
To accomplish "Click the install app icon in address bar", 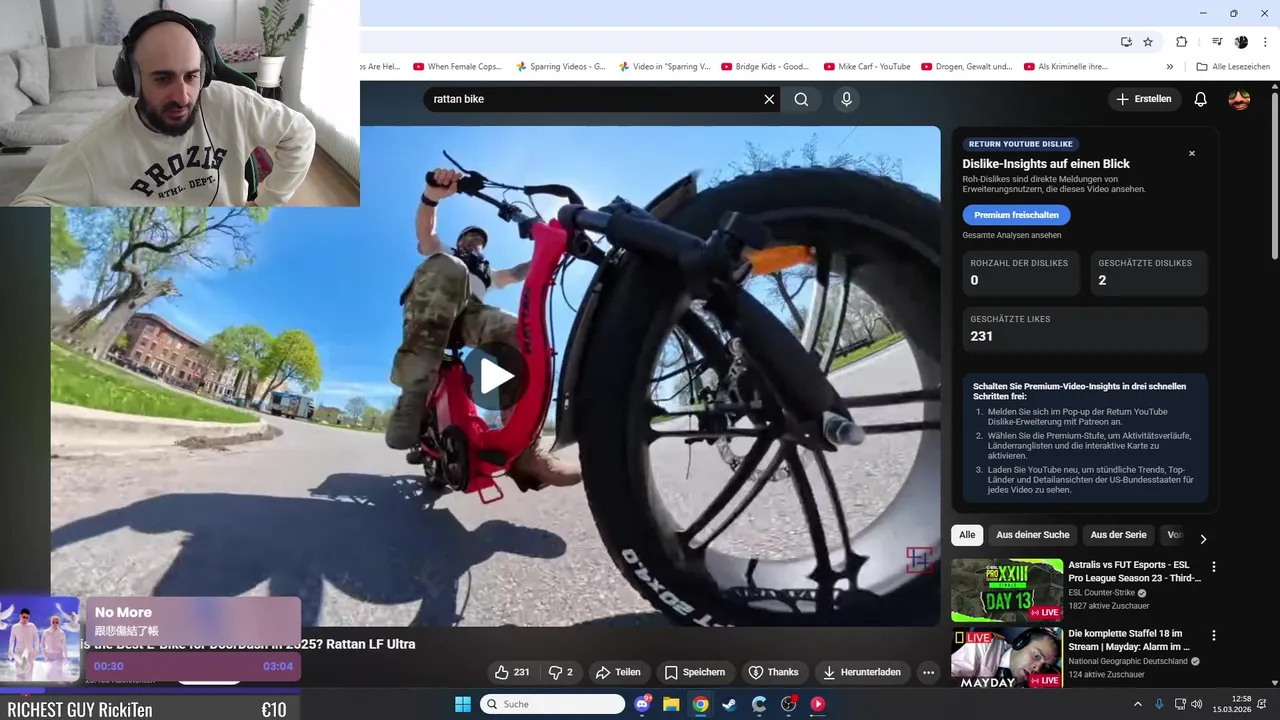I will pos(1126,42).
